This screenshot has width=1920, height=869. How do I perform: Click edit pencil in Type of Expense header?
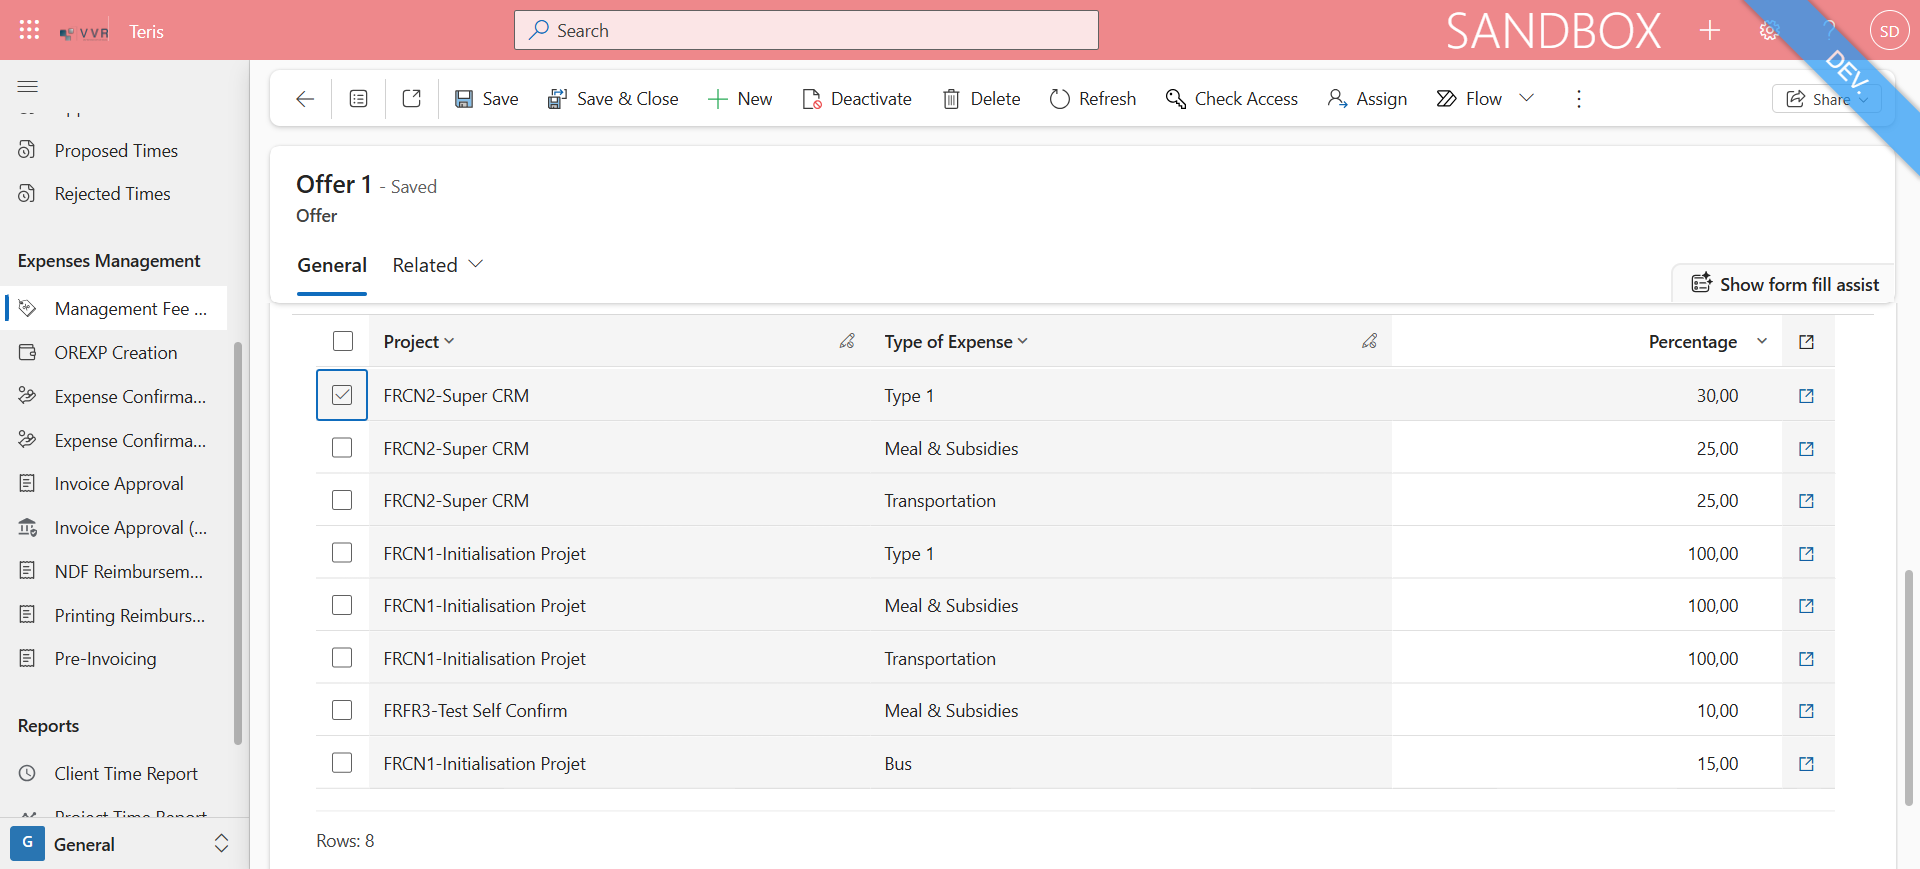point(1369,341)
